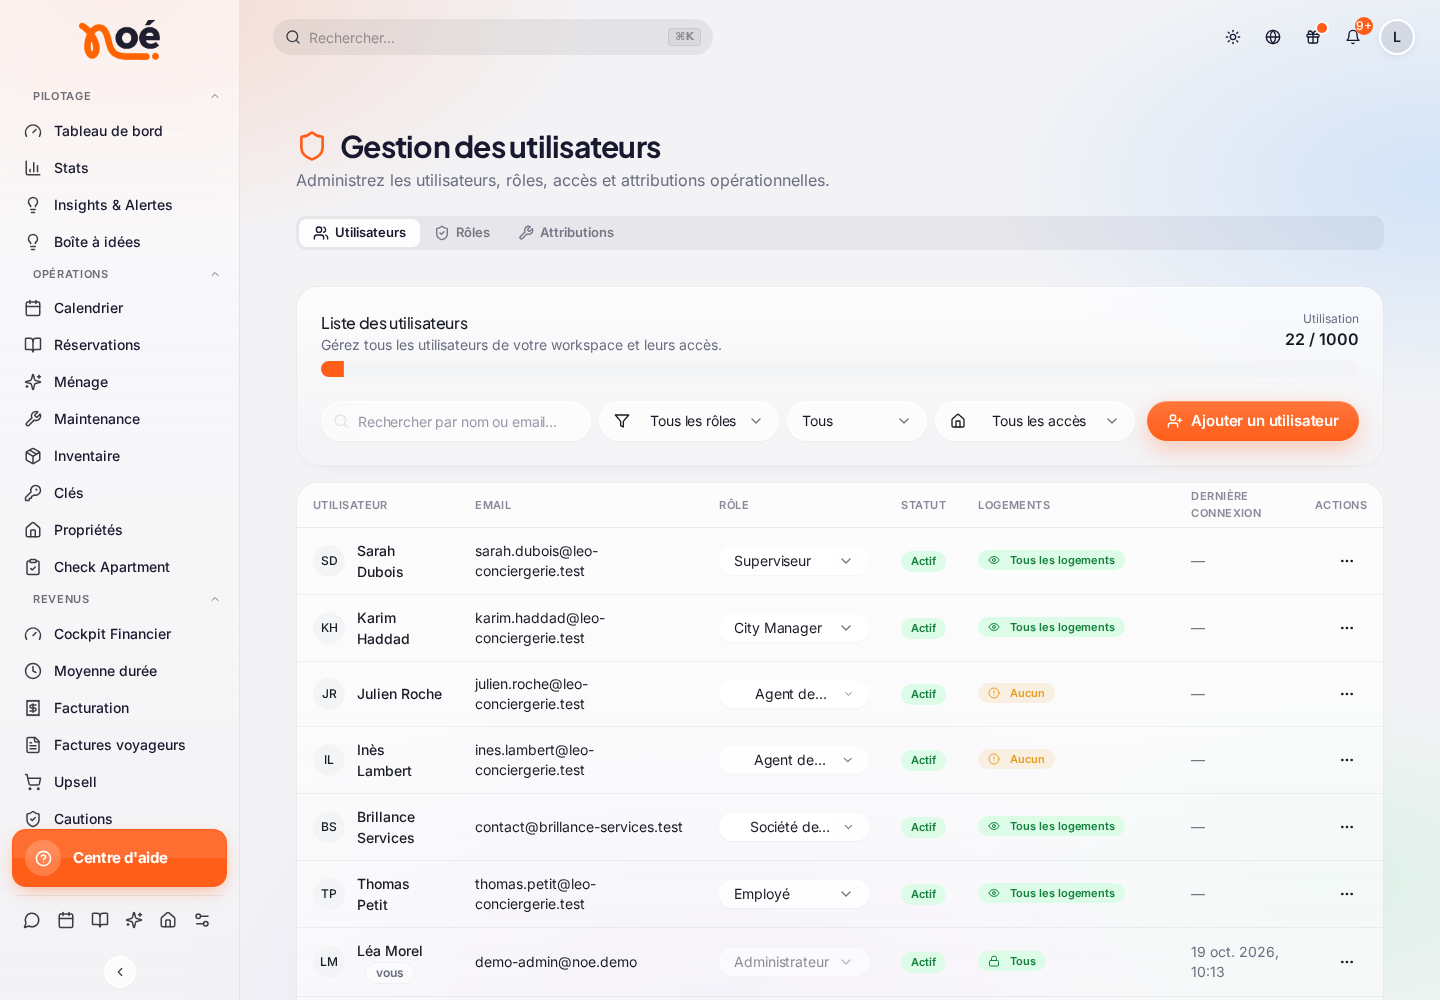Switch to the Attributions tab
Image resolution: width=1440 pixels, height=1000 pixels.
pos(566,233)
